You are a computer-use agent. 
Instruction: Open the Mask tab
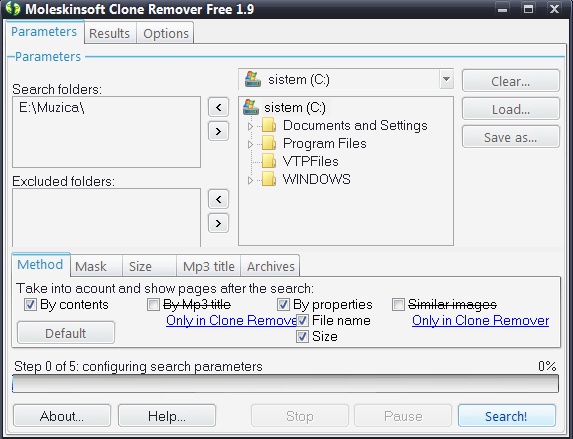[95, 266]
